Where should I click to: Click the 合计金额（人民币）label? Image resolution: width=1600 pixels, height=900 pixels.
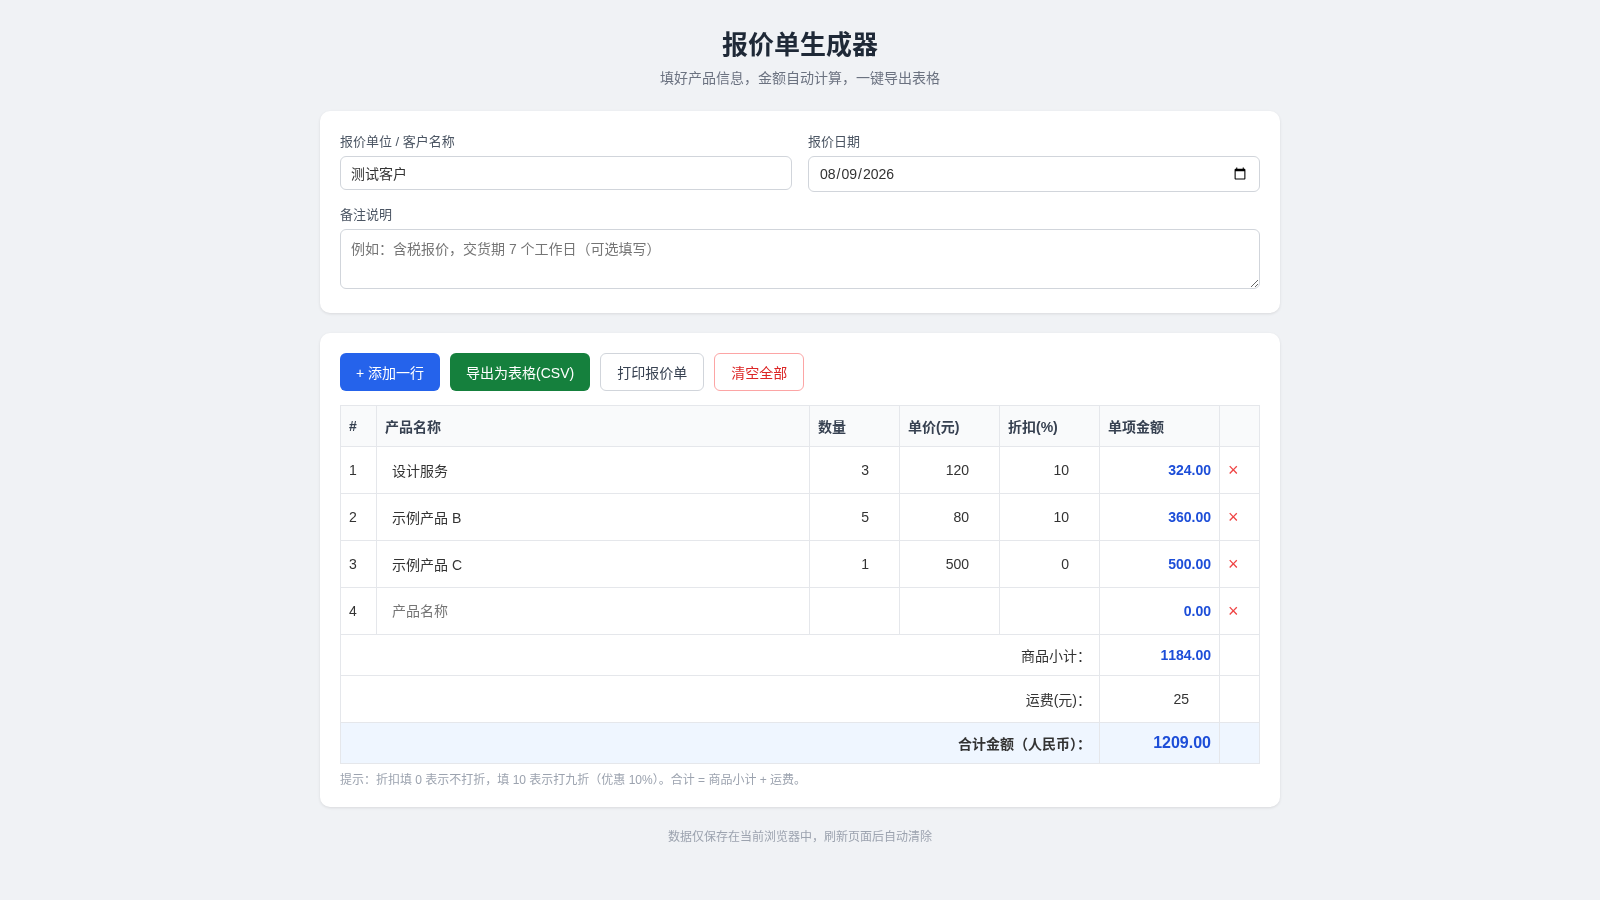pos(1021,744)
